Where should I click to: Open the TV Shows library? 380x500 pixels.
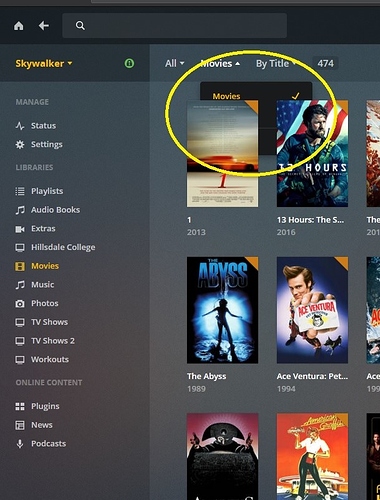(x=49, y=322)
